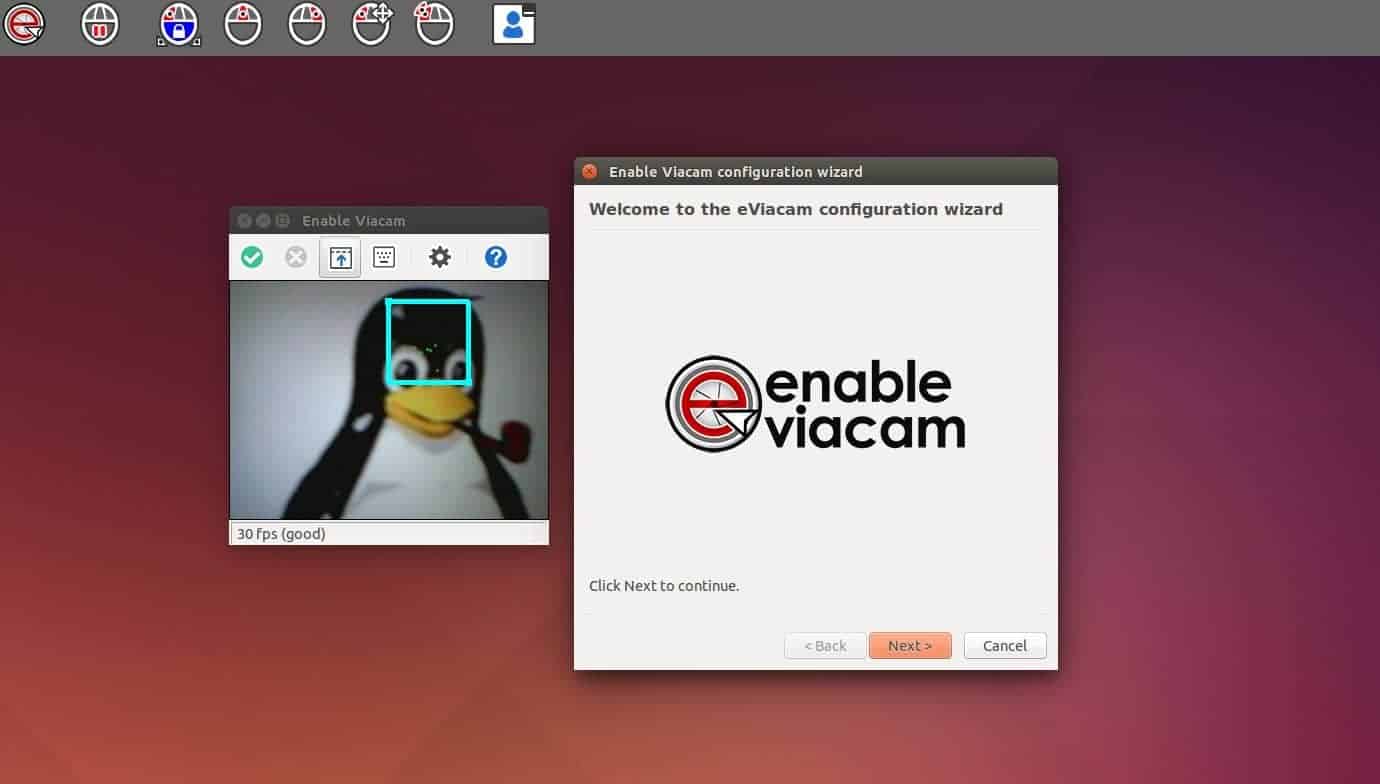Choose the right-click mouse icon in the click bar
1380x784 pixels.
pyautogui.click(x=307, y=24)
